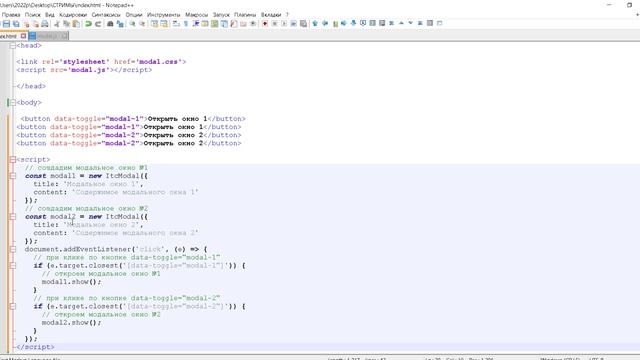640x360 pixels.
Task: Collapse the head tag fold marker
Action: [13, 46]
